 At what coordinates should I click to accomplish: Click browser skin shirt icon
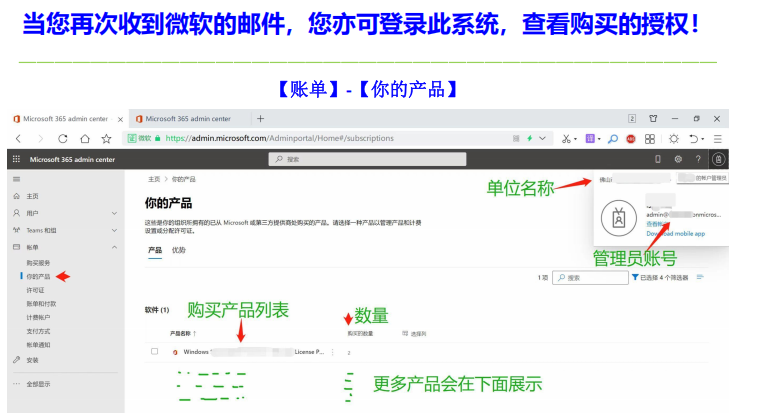[x=653, y=118]
